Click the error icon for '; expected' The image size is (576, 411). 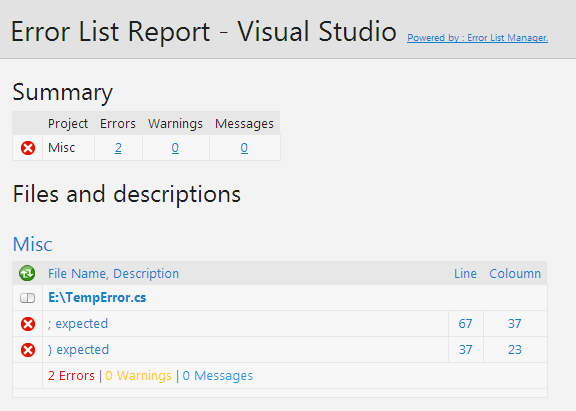tap(28, 324)
